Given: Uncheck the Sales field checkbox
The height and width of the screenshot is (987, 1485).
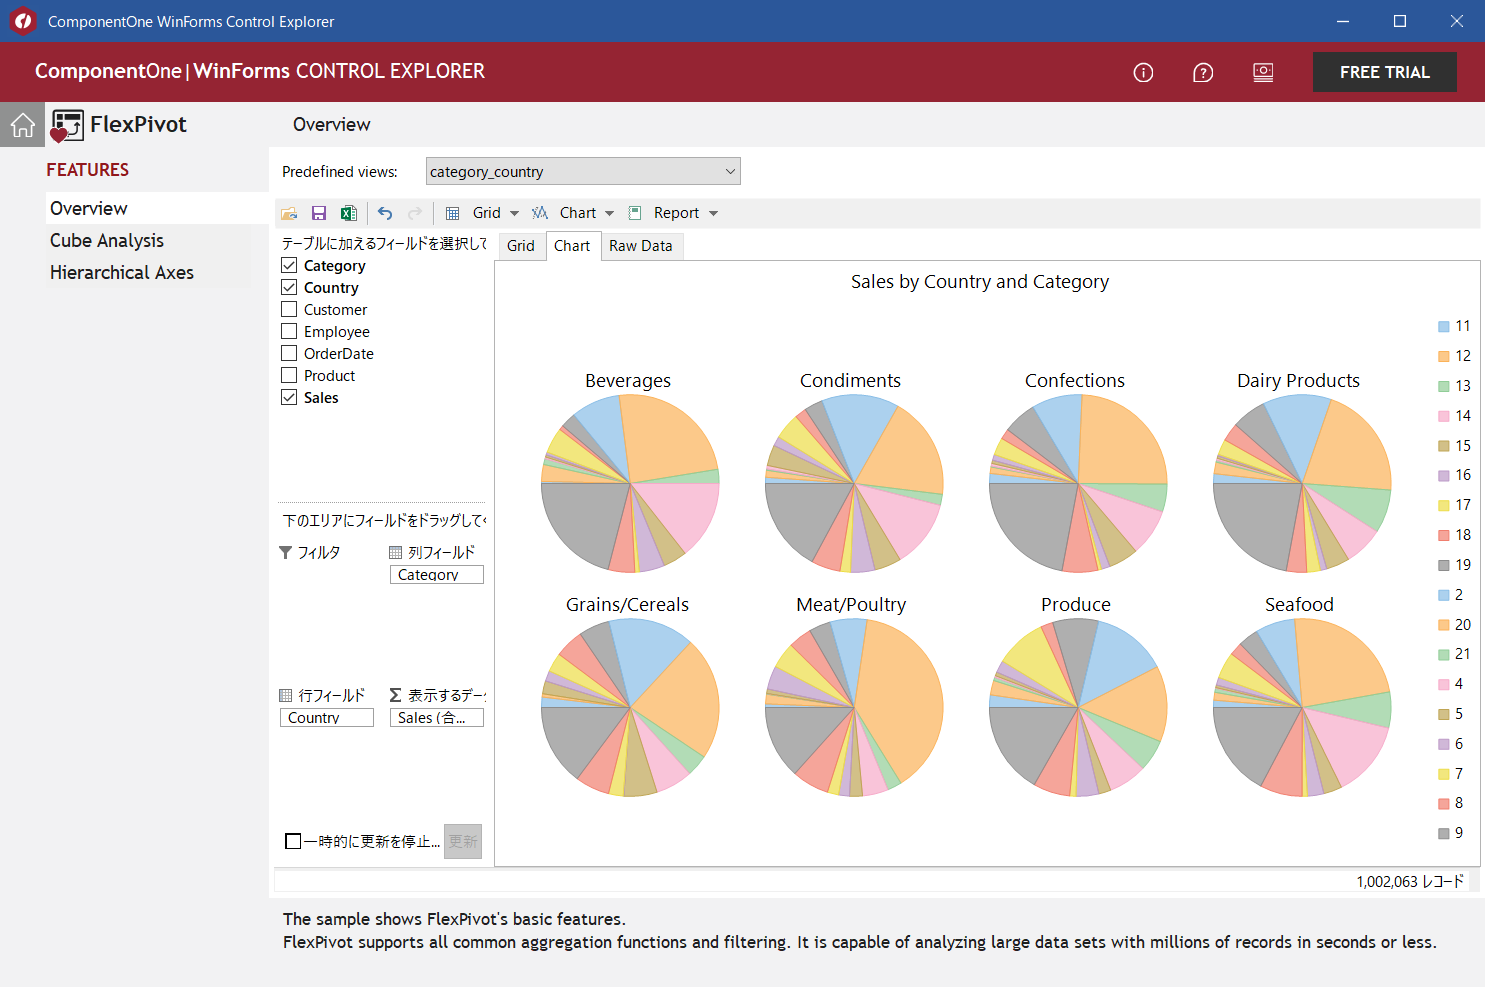Looking at the screenshot, I should click(x=289, y=397).
